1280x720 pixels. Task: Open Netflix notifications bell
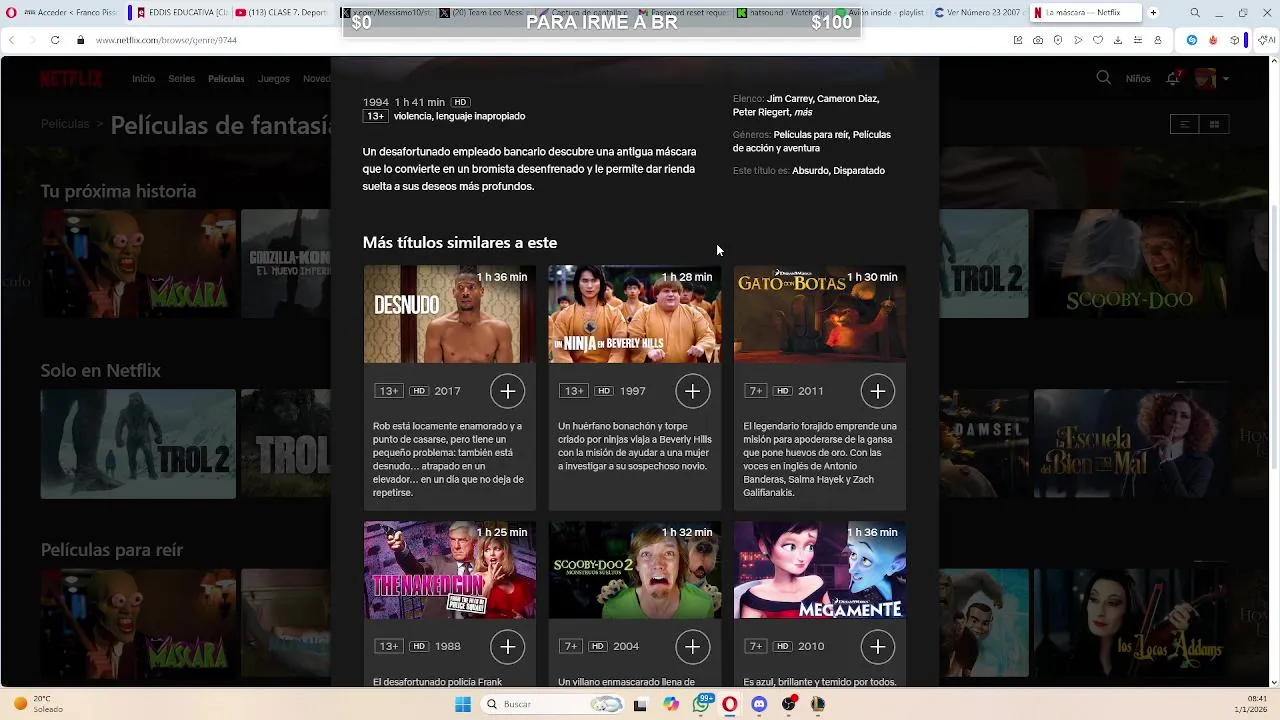[1173, 78]
